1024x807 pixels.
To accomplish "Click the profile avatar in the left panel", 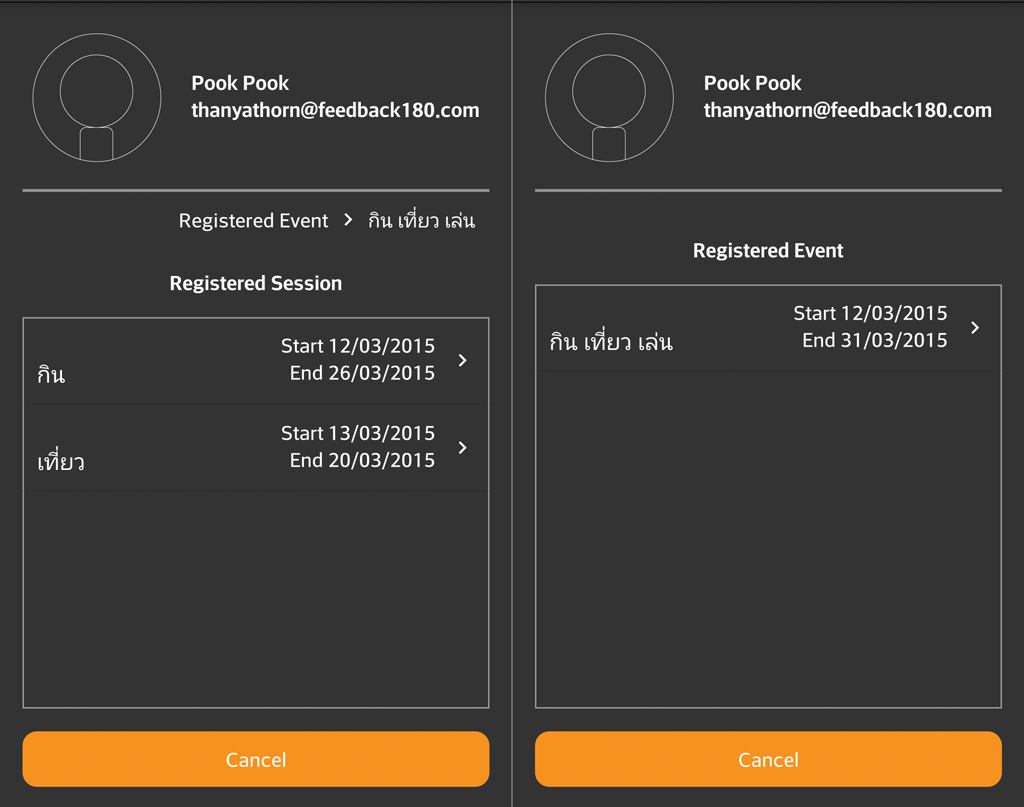I will [97, 98].
